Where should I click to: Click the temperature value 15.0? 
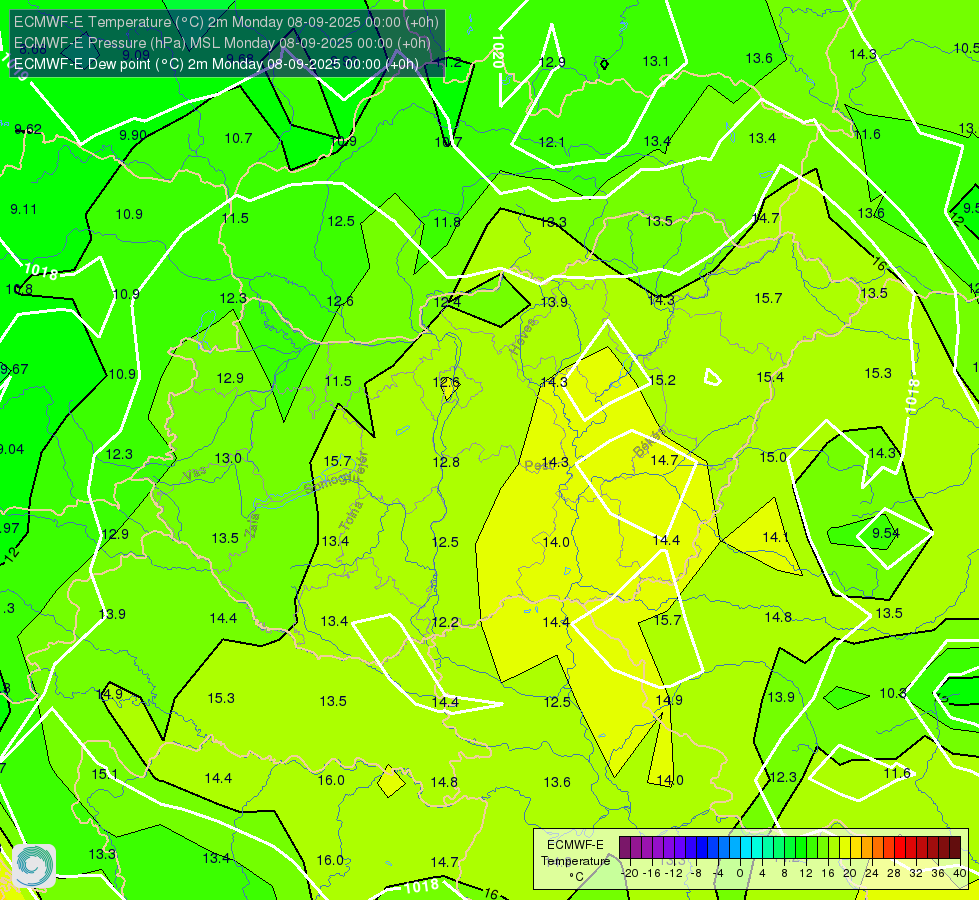point(773,457)
